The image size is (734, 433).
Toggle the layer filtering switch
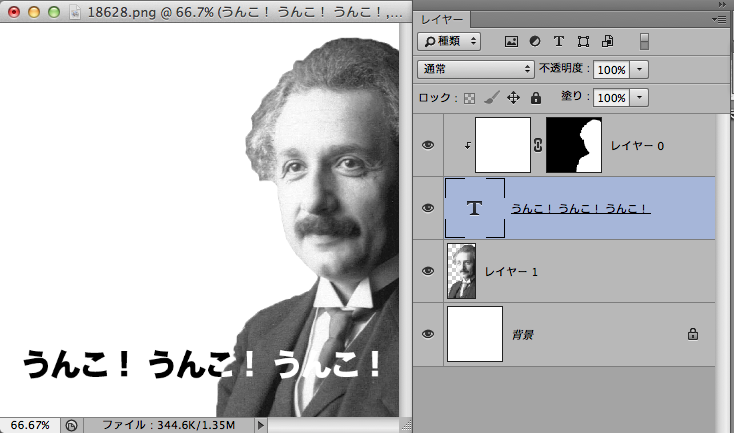click(644, 41)
